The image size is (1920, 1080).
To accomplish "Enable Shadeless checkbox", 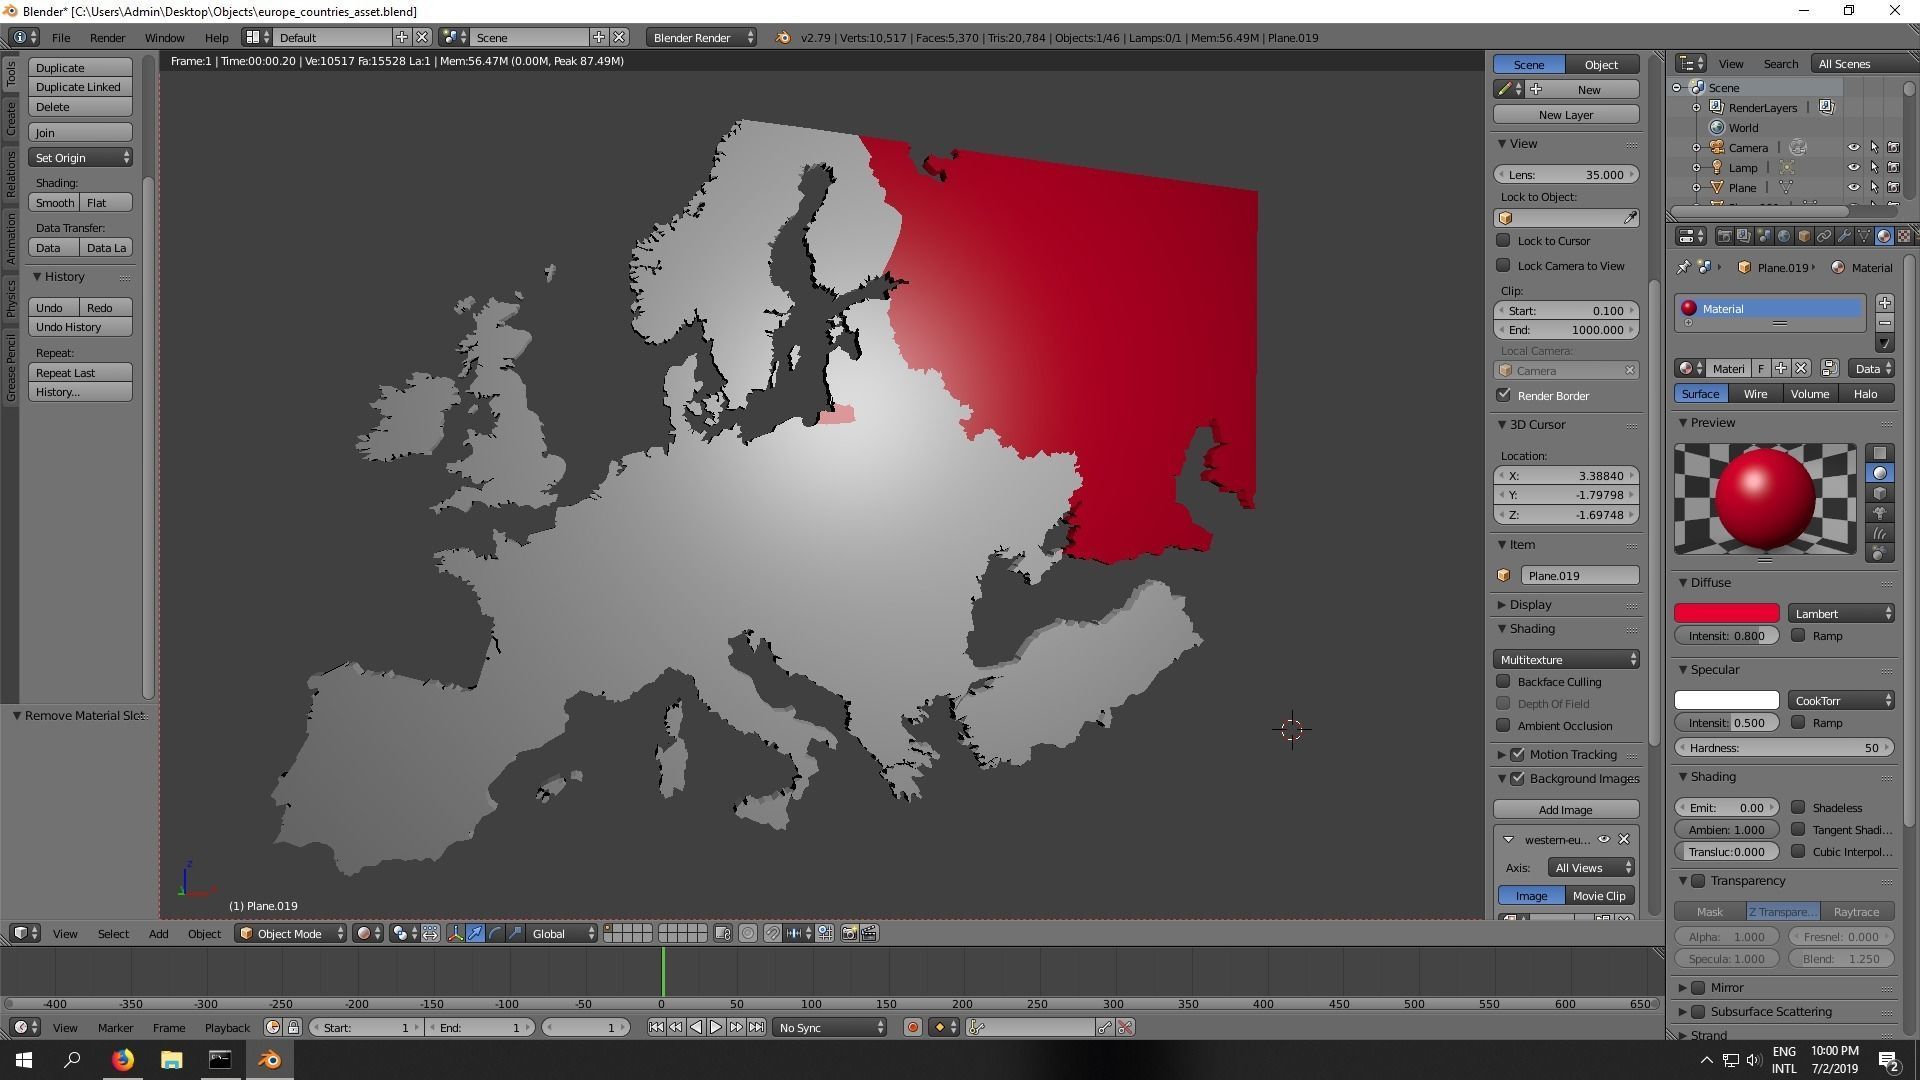I will point(1798,807).
